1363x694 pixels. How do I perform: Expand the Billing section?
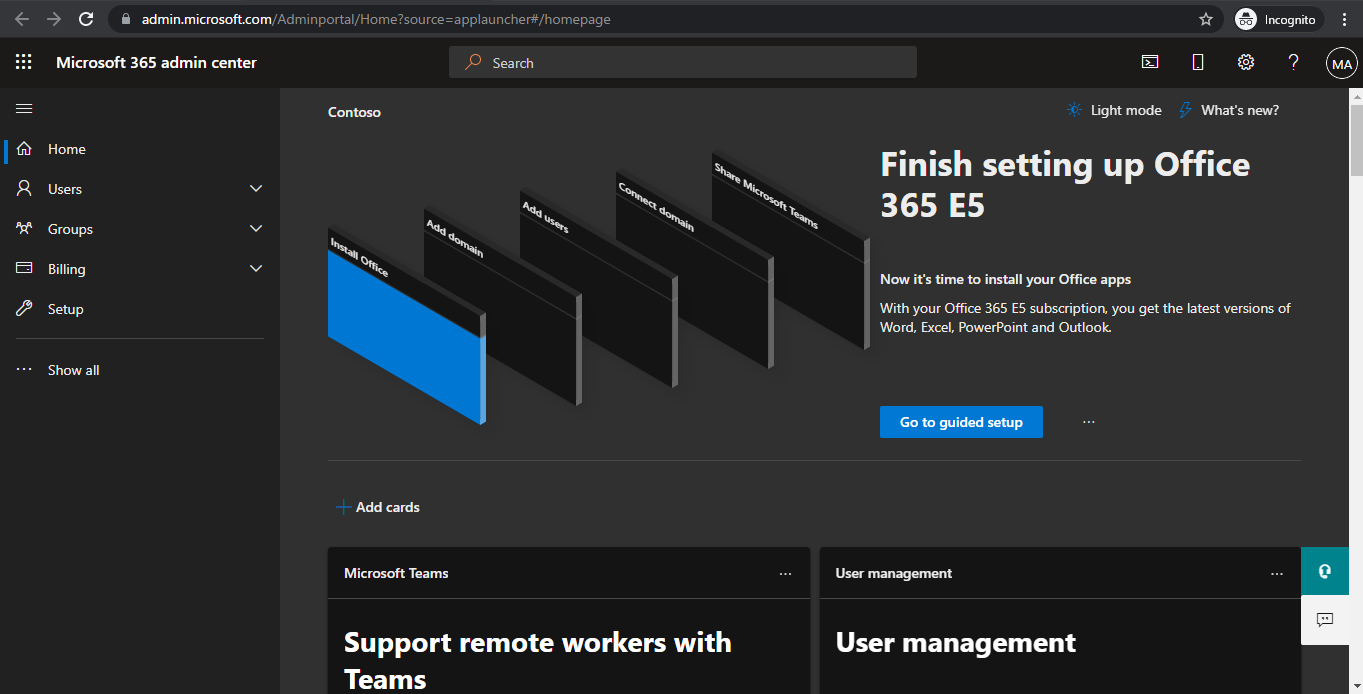click(255, 268)
